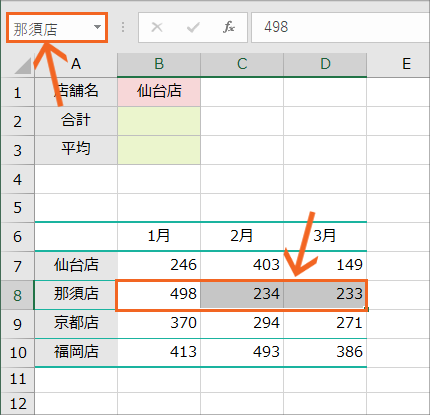Select column B header
This screenshot has height=415, width=430.
coord(159,64)
